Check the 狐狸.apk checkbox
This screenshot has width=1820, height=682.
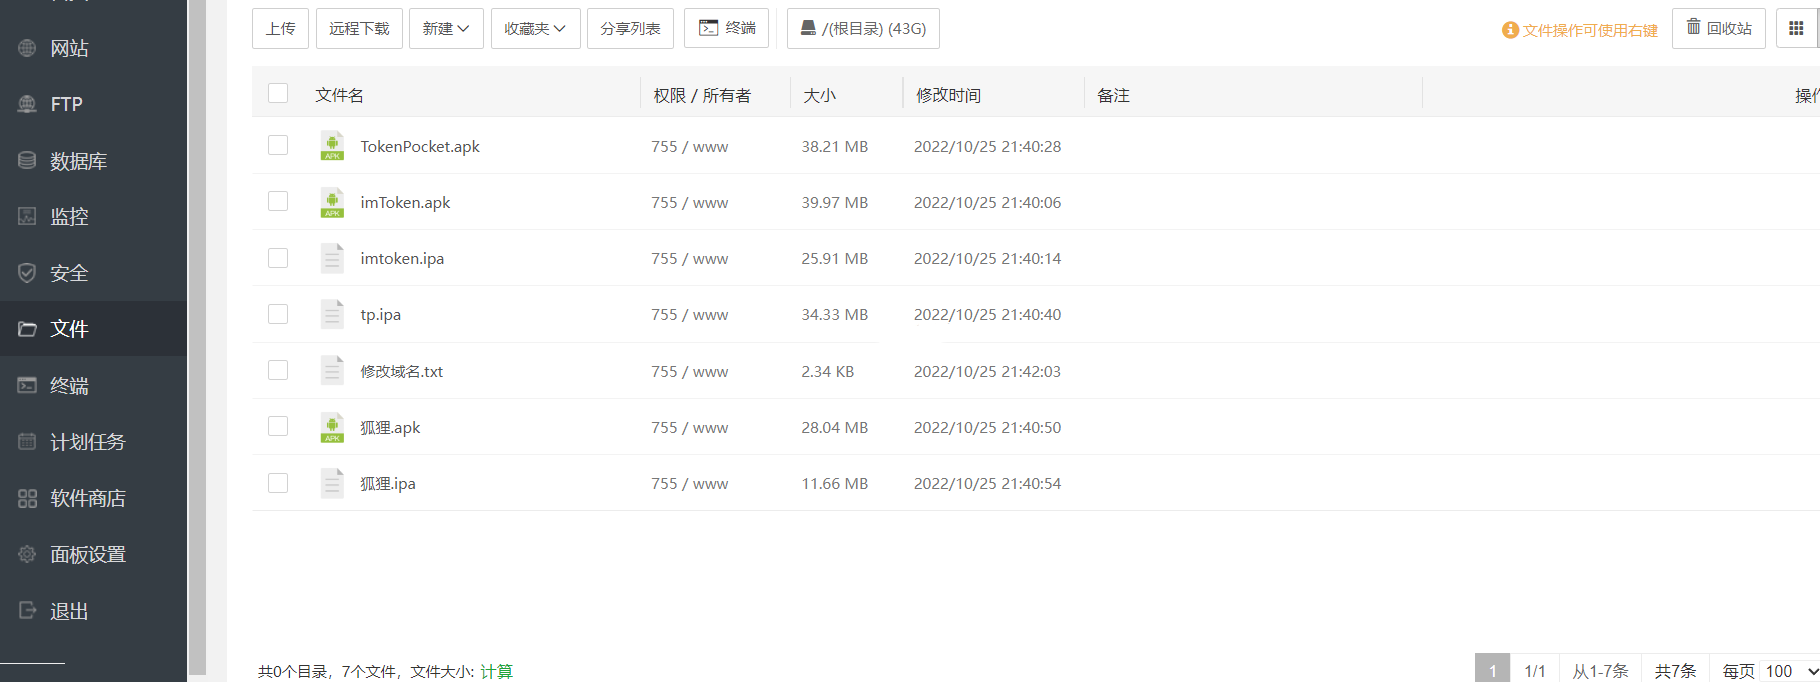[x=278, y=426]
